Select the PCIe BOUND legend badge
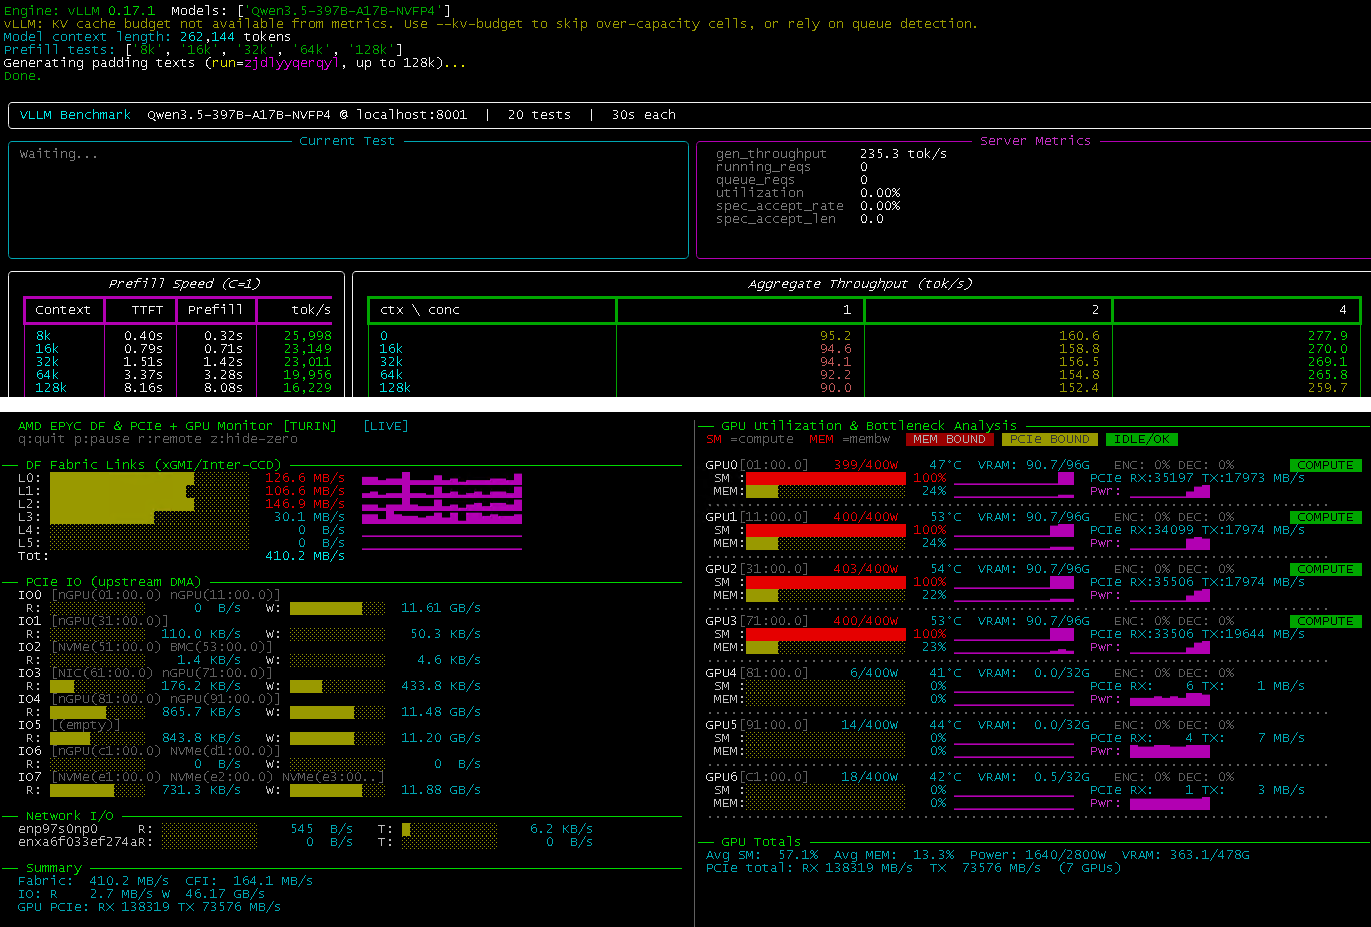1371x927 pixels. tap(1049, 439)
